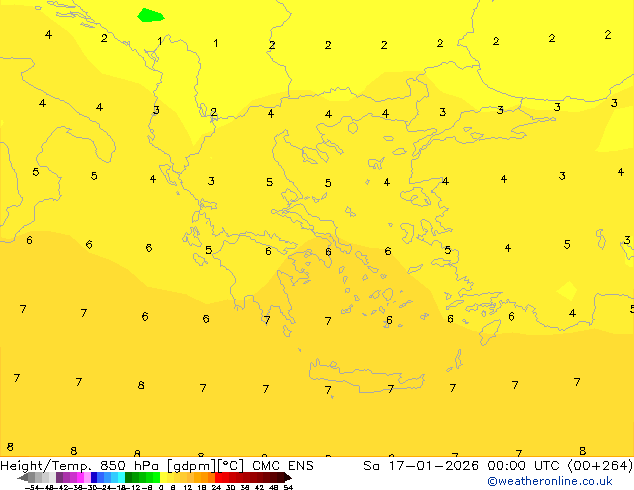Click the '[°C]' unit label

[x=230, y=466]
